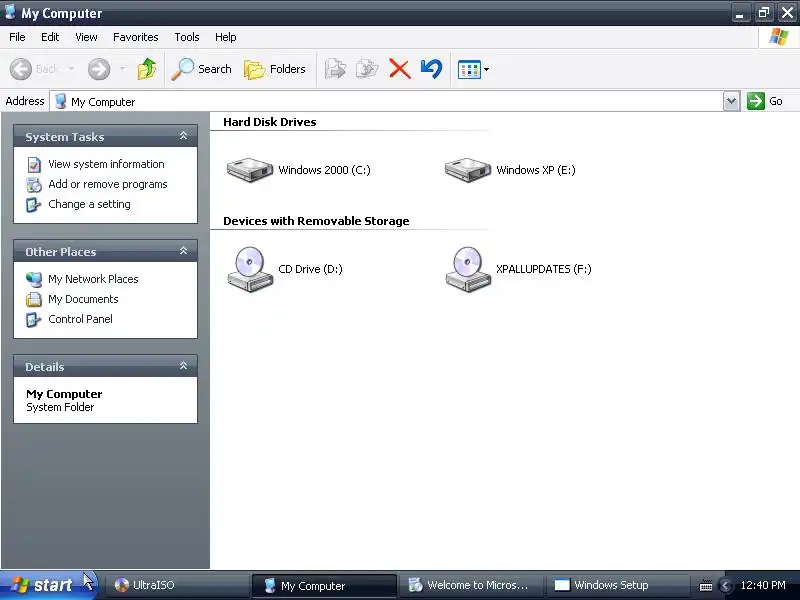This screenshot has height=600, width=800.
Task: Click the CD Drive (D:) label
Action: 310,269
